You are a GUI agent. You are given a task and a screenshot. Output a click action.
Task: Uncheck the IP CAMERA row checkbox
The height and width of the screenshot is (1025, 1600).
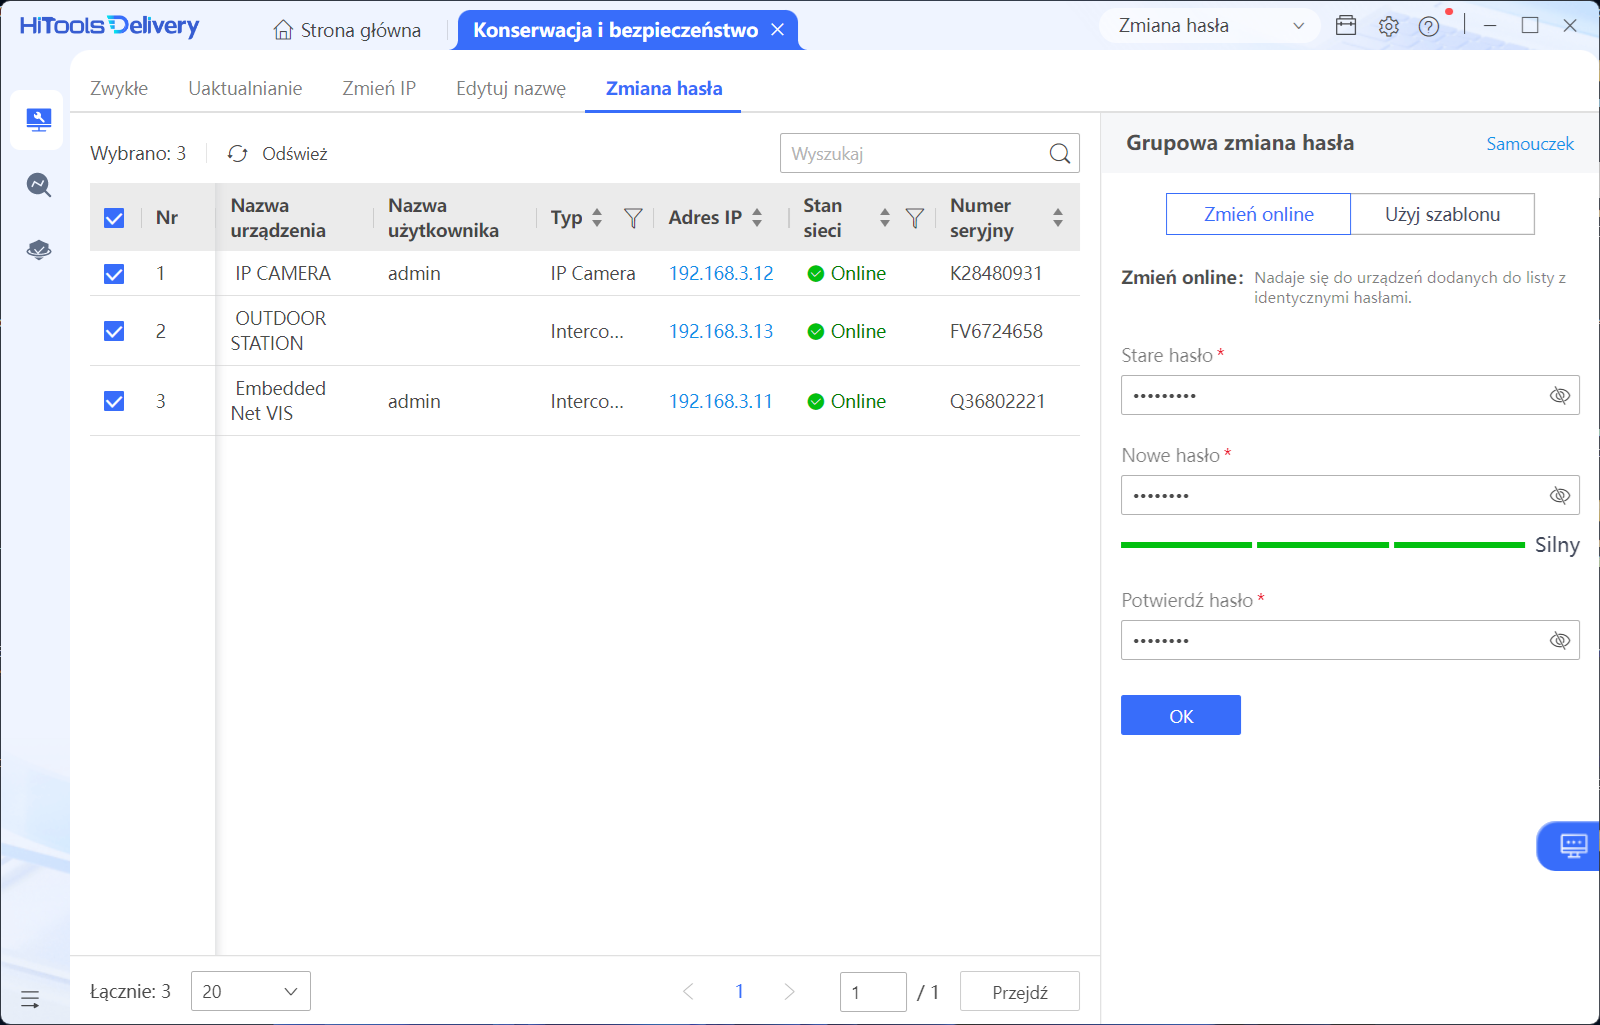click(x=114, y=274)
